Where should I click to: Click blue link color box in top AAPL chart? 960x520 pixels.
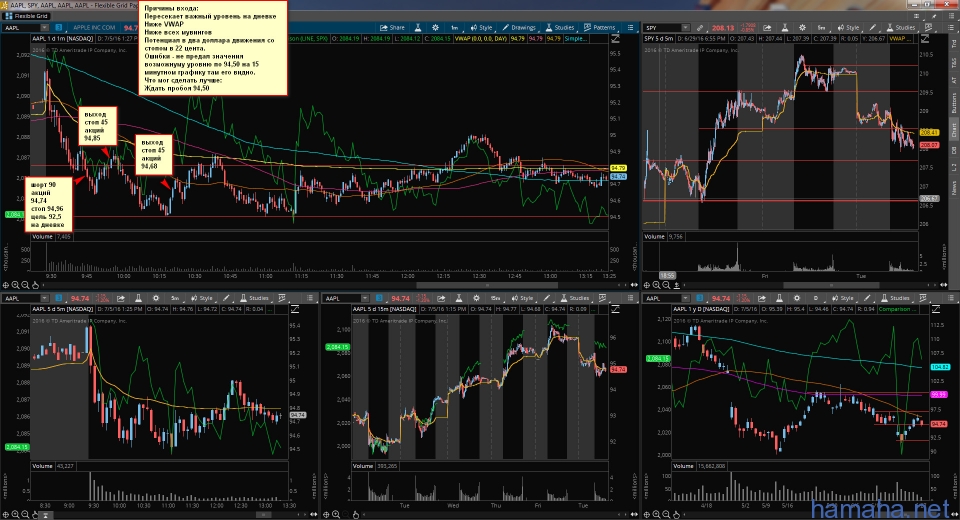tap(59, 28)
